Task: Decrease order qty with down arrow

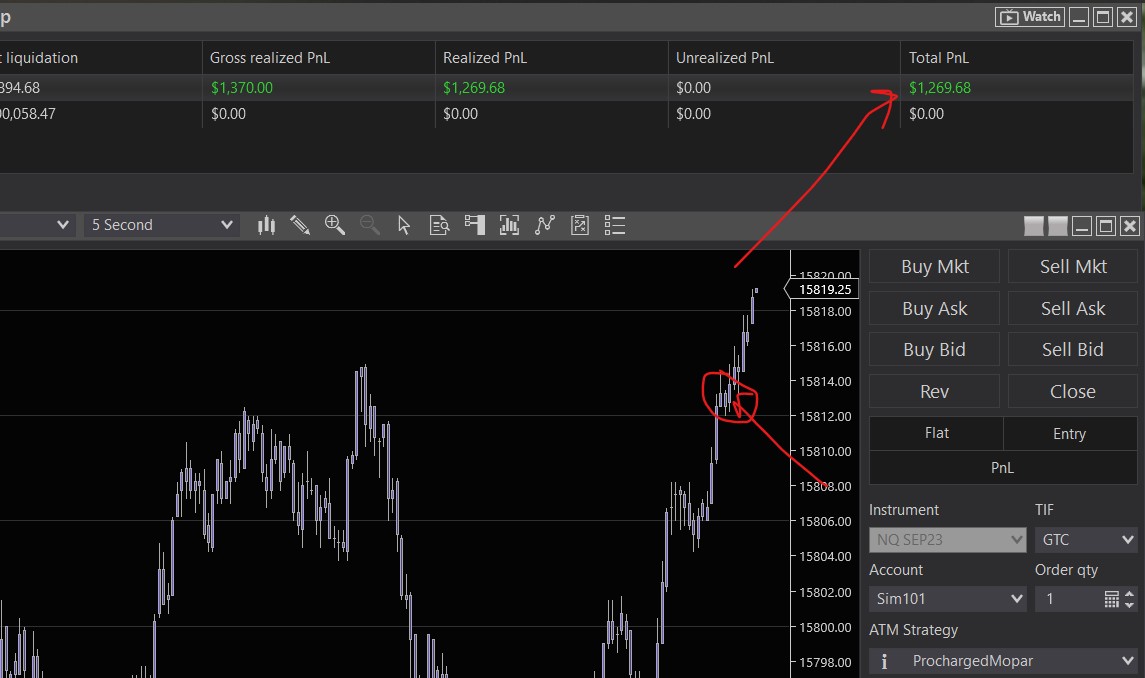Action: tap(1130, 605)
